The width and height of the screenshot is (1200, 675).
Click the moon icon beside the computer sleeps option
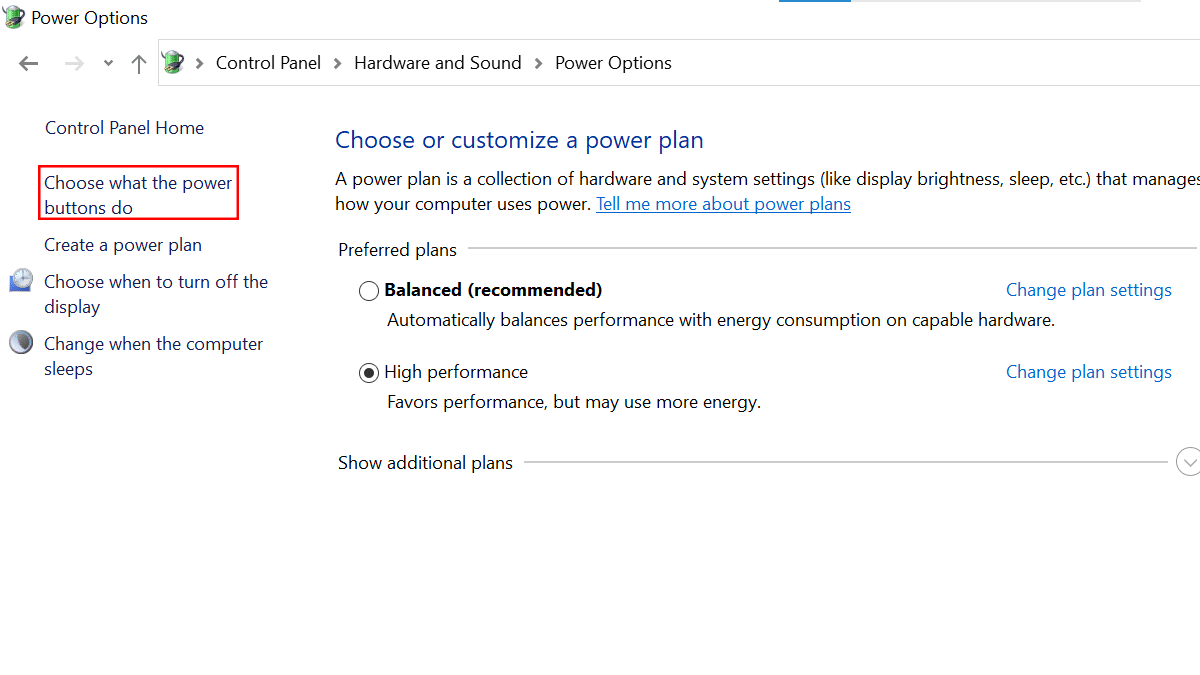pyautogui.click(x=21, y=343)
